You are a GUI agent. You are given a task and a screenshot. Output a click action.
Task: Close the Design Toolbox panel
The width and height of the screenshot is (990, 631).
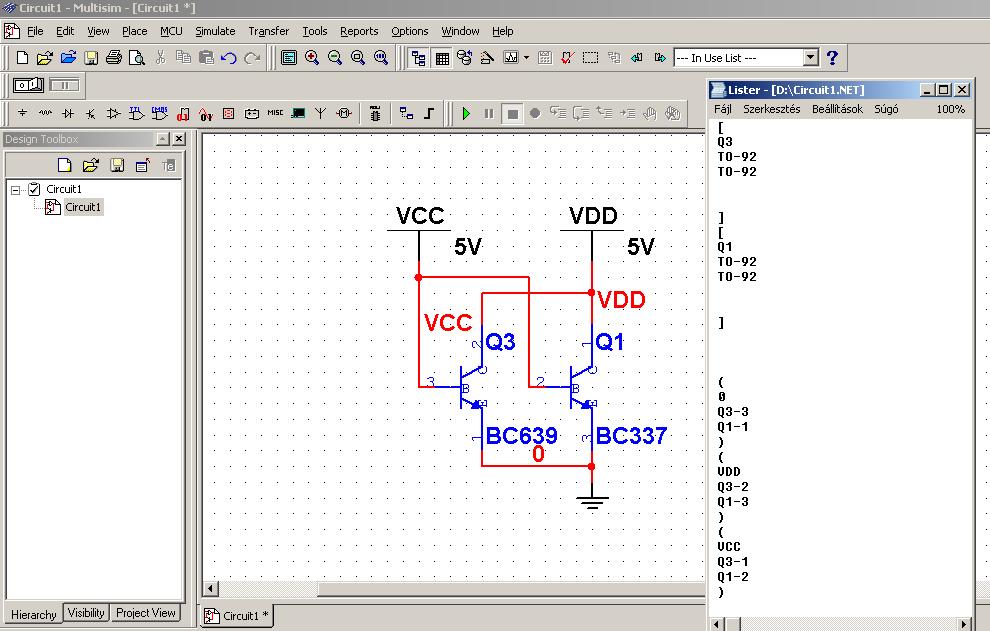[x=179, y=139]
